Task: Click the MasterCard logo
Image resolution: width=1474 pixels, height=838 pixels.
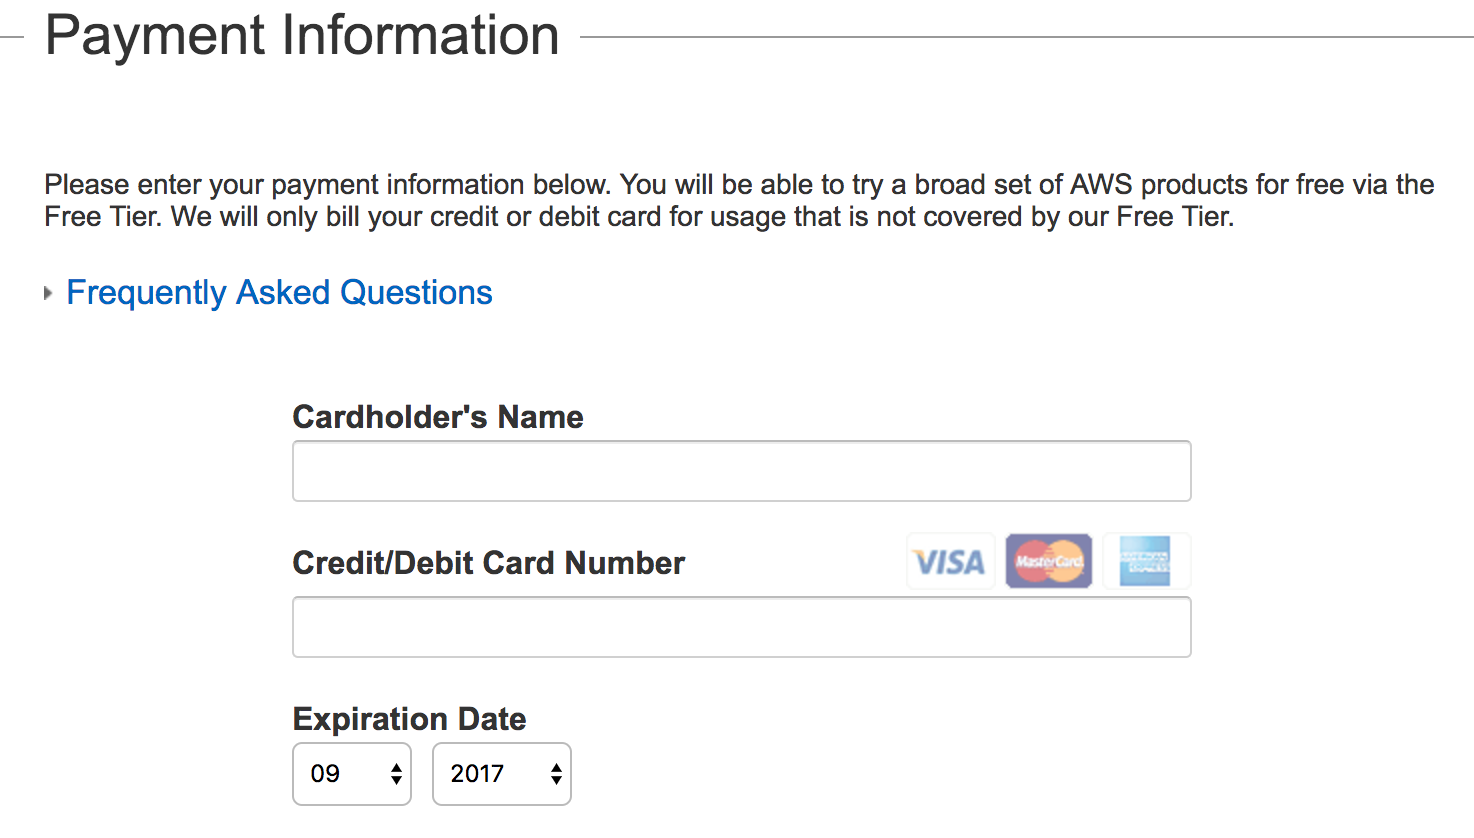Action: coord(1048,561)
